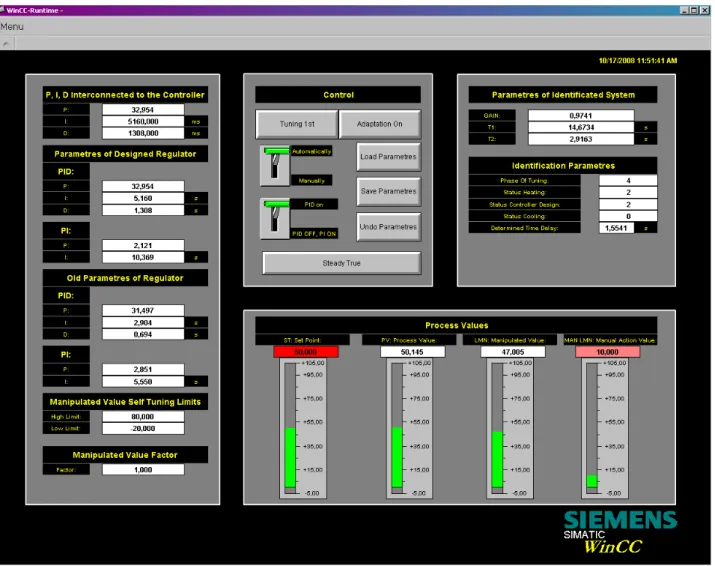Select old PI I field 5,550
The image size is (715, 566).
pyautogui.click(x=143, y=381)
